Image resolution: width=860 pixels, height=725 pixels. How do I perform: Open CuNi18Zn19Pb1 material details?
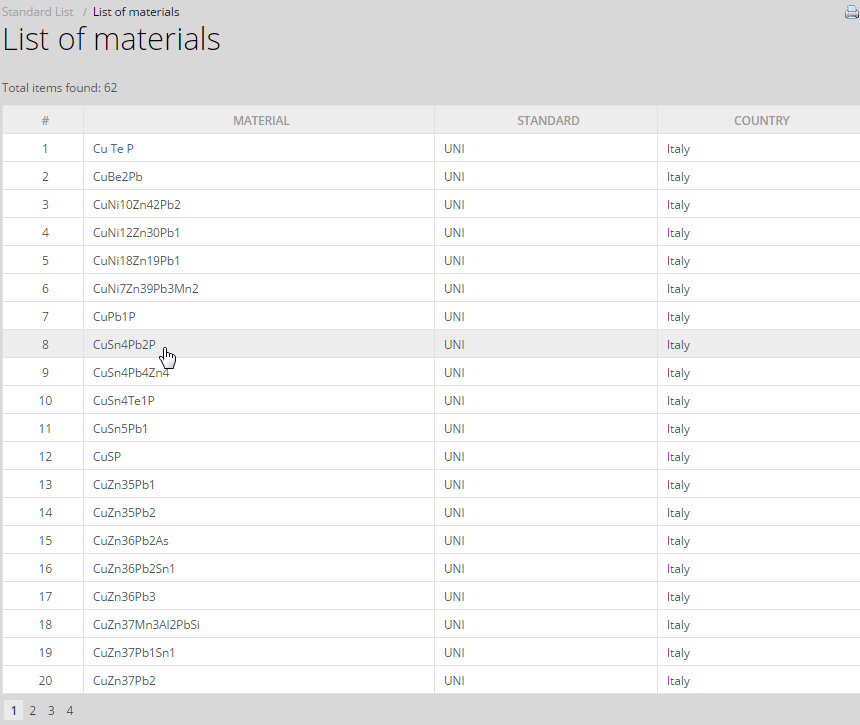(136, 261)
